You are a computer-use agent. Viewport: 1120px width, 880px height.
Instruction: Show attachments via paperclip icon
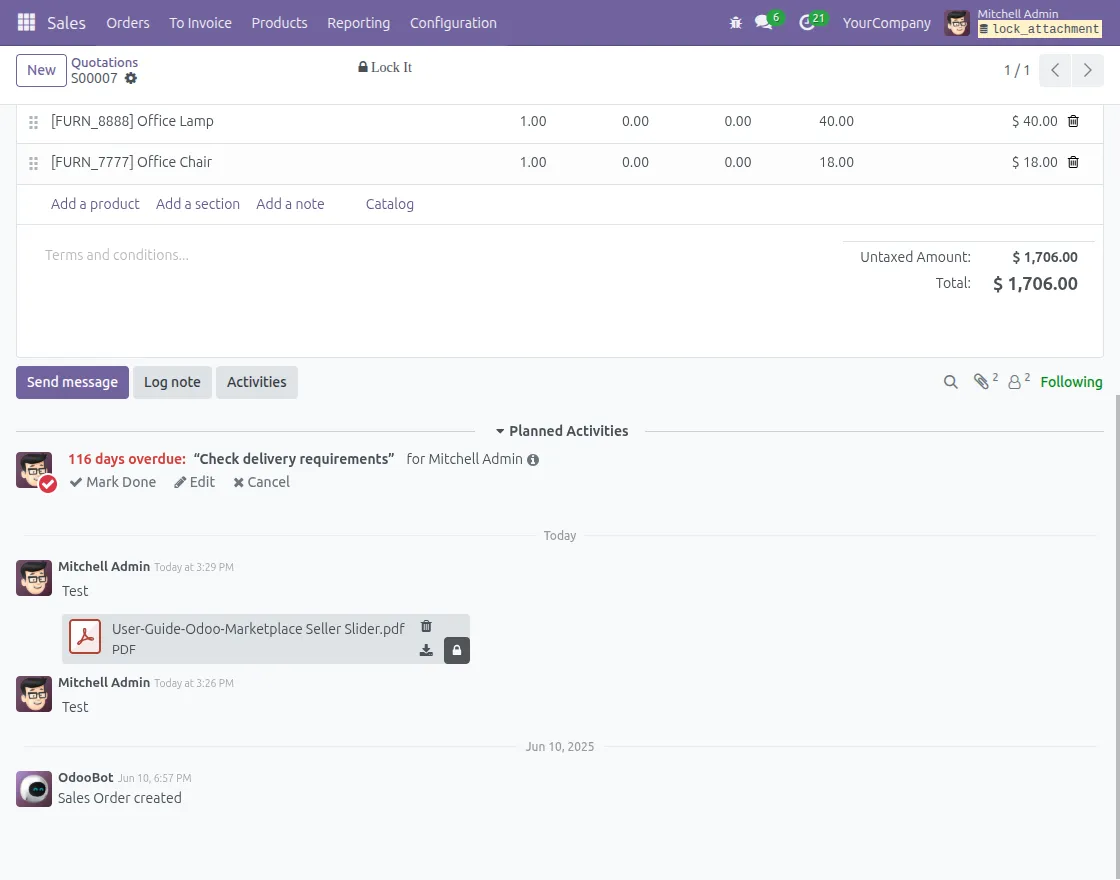click(983, 382)
